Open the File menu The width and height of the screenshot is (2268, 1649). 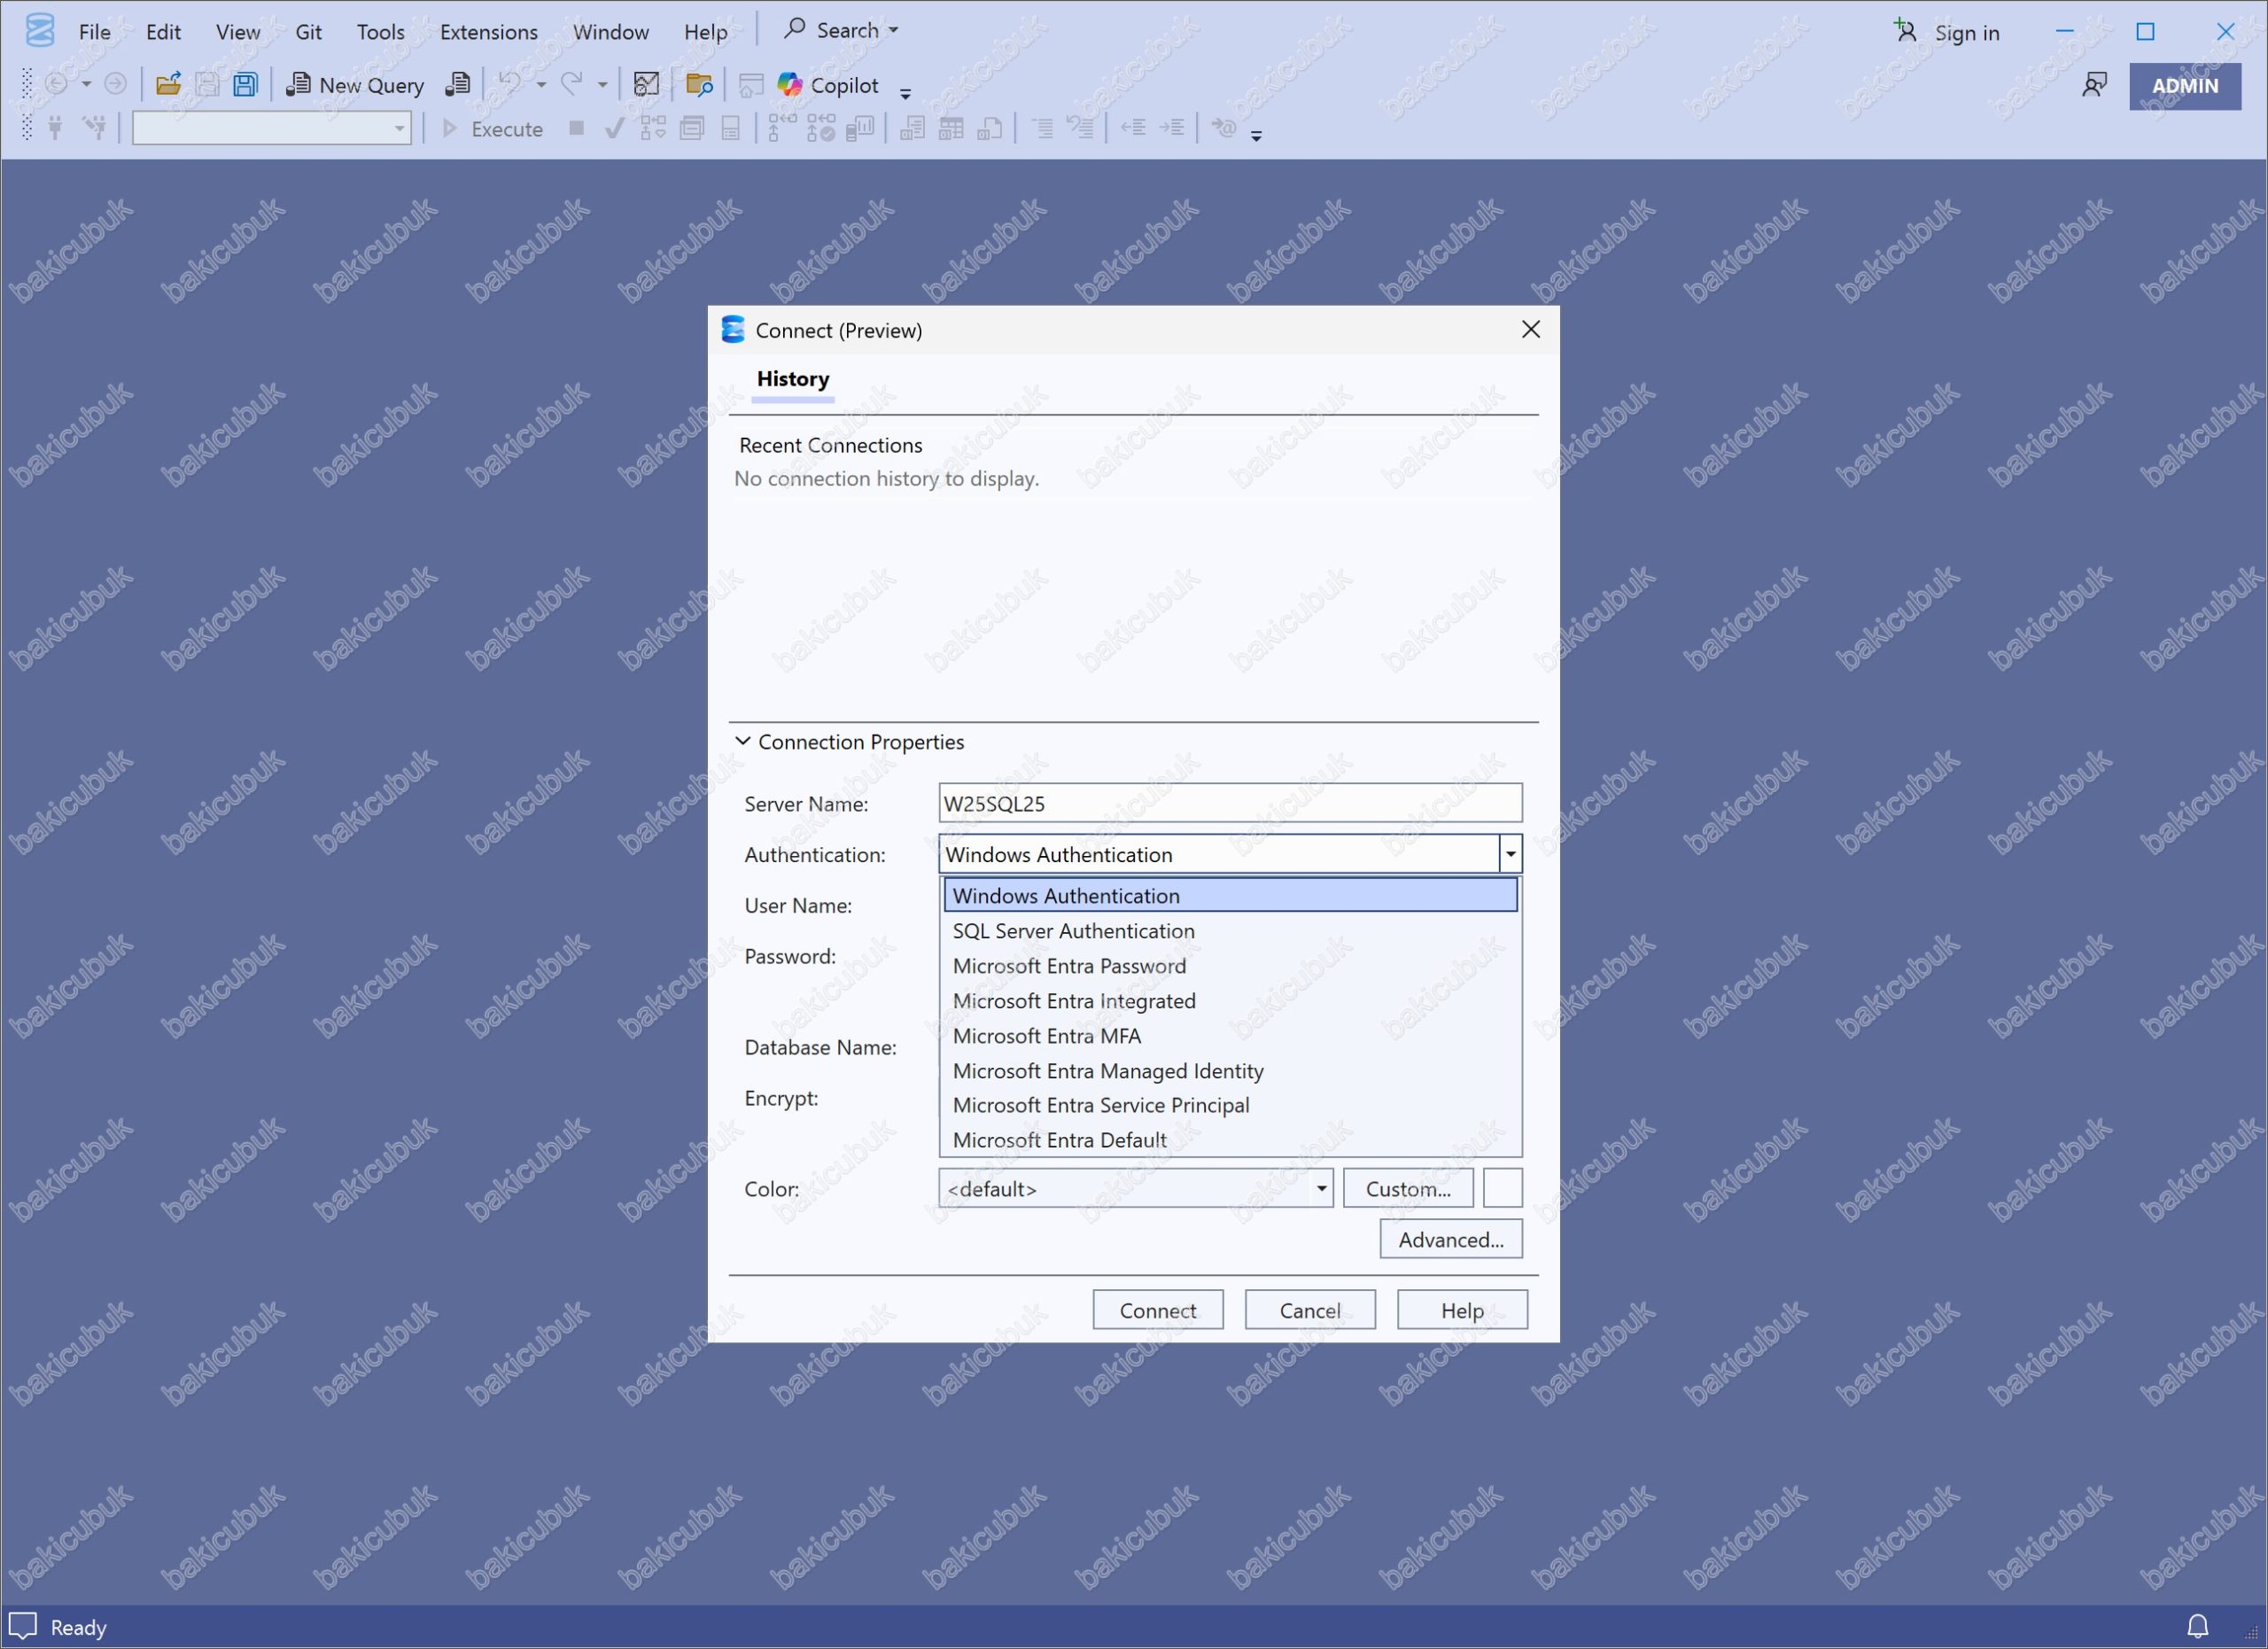click(x=95, y=32)
